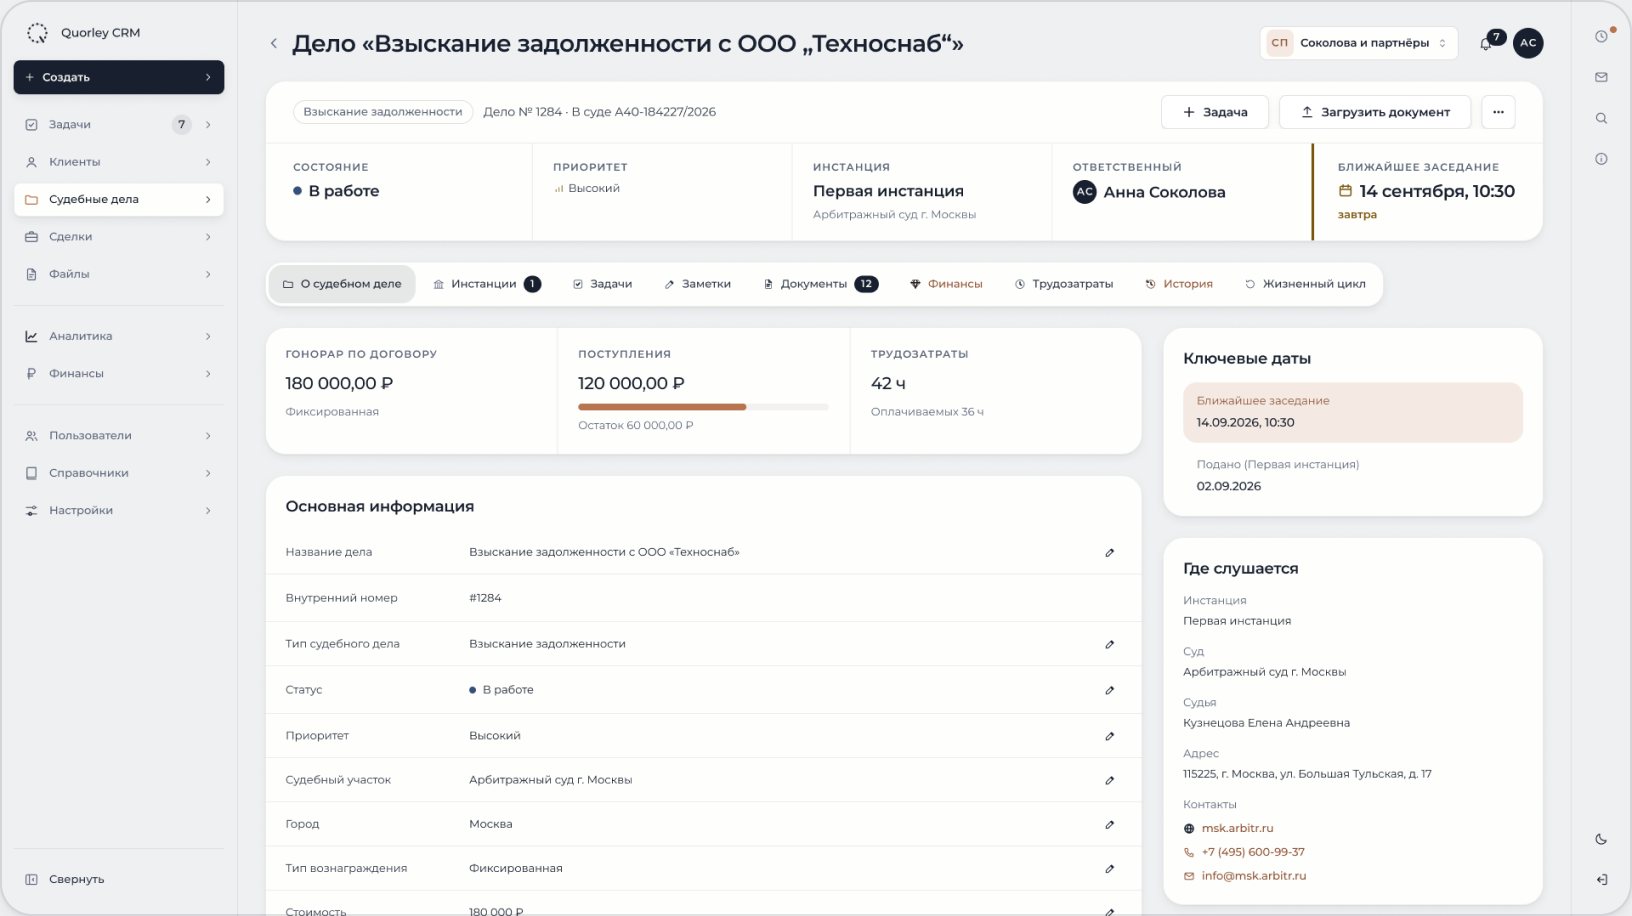
Task: Add a task with '+ Задача' button
Action: click(x=1215, y=112)
